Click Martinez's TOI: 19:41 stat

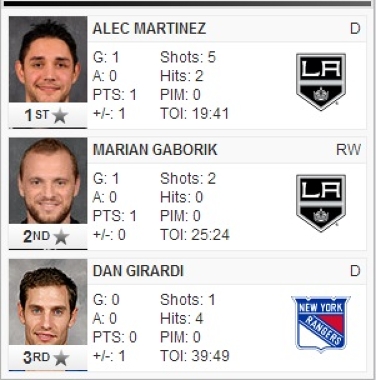[x=195, y=114]
